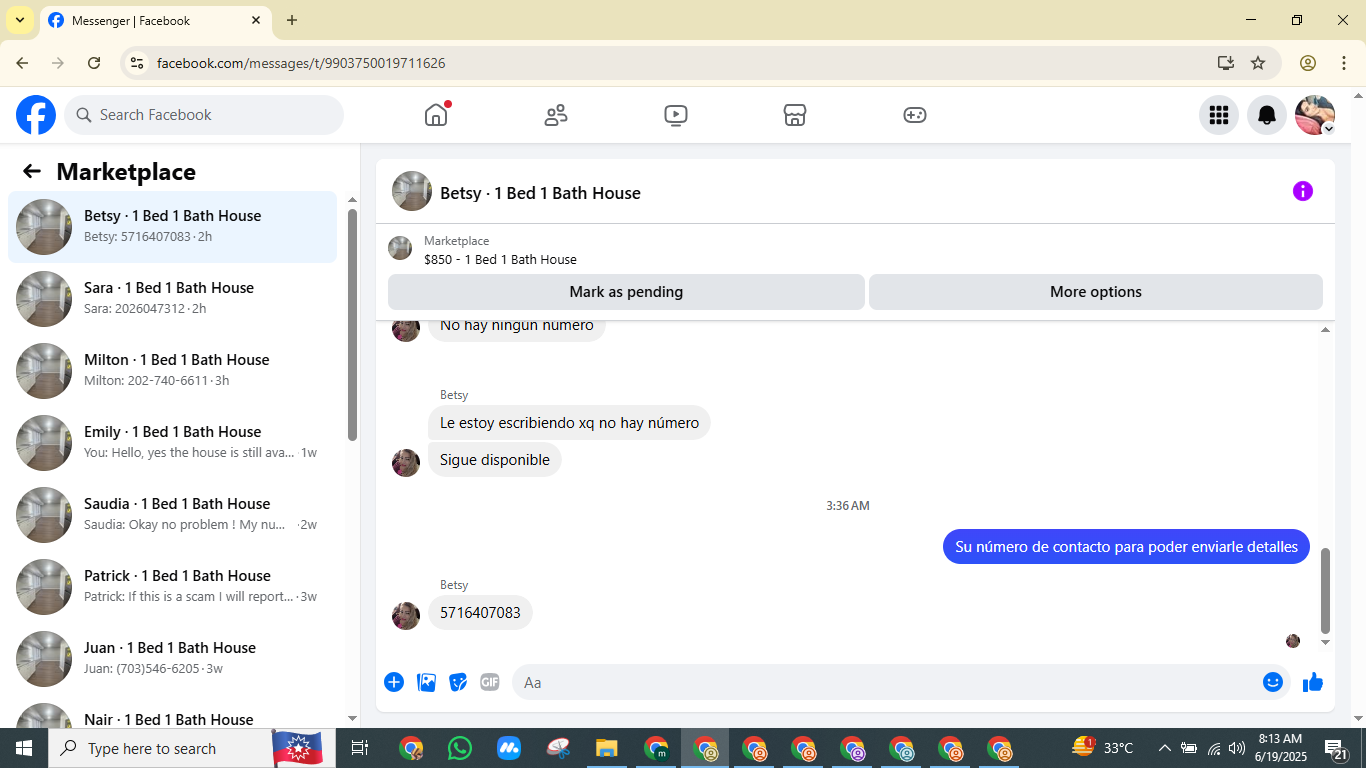Image resolution: width=1366 pixels, height=768 pixels.
Task: Click Betsy's message 5716407083
Action: (480, 613)
